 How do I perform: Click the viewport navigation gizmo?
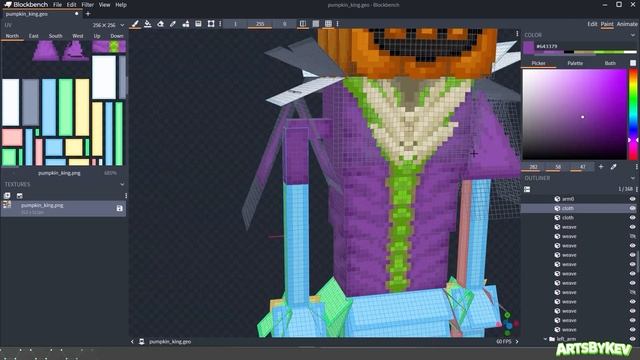click(x=509, y=324)
